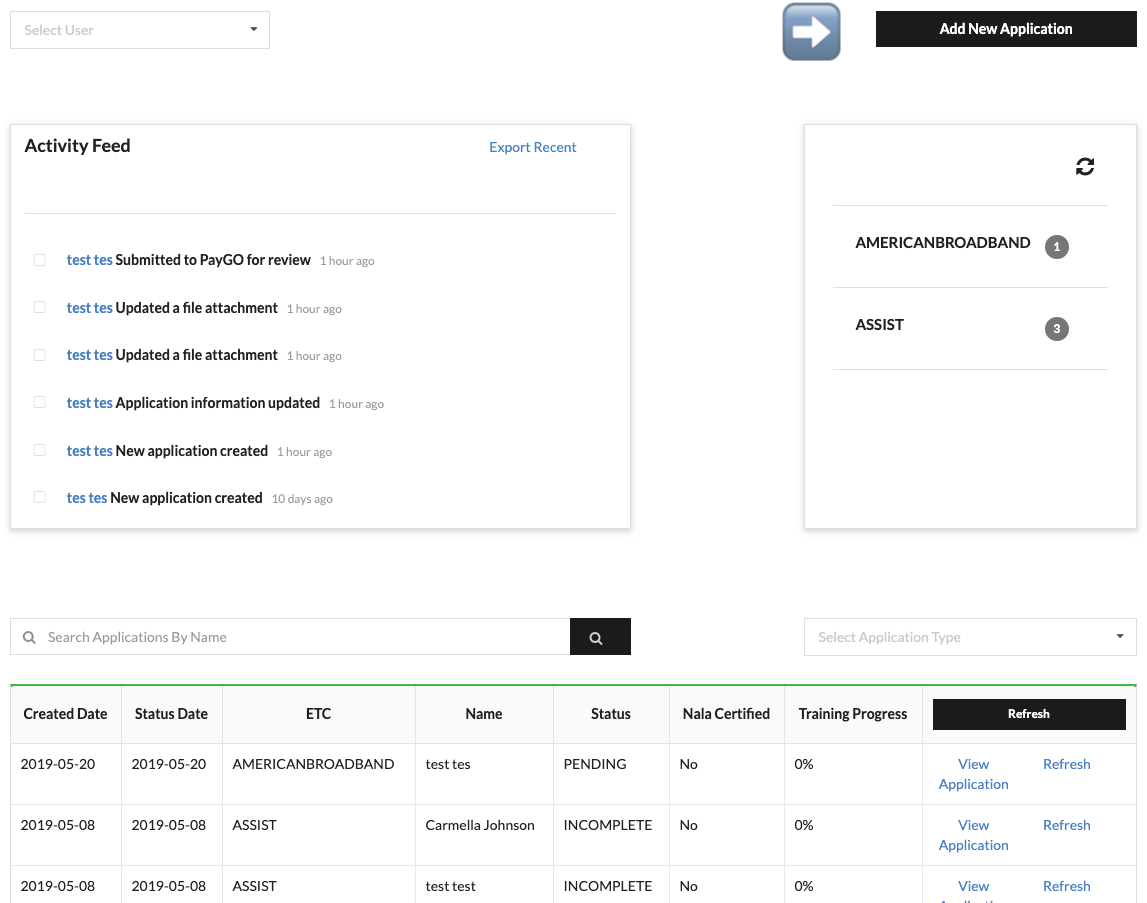Click the AMERICANBROADBAND count badge
This screenshot has width=1147, height=903.
[1057, 247]
